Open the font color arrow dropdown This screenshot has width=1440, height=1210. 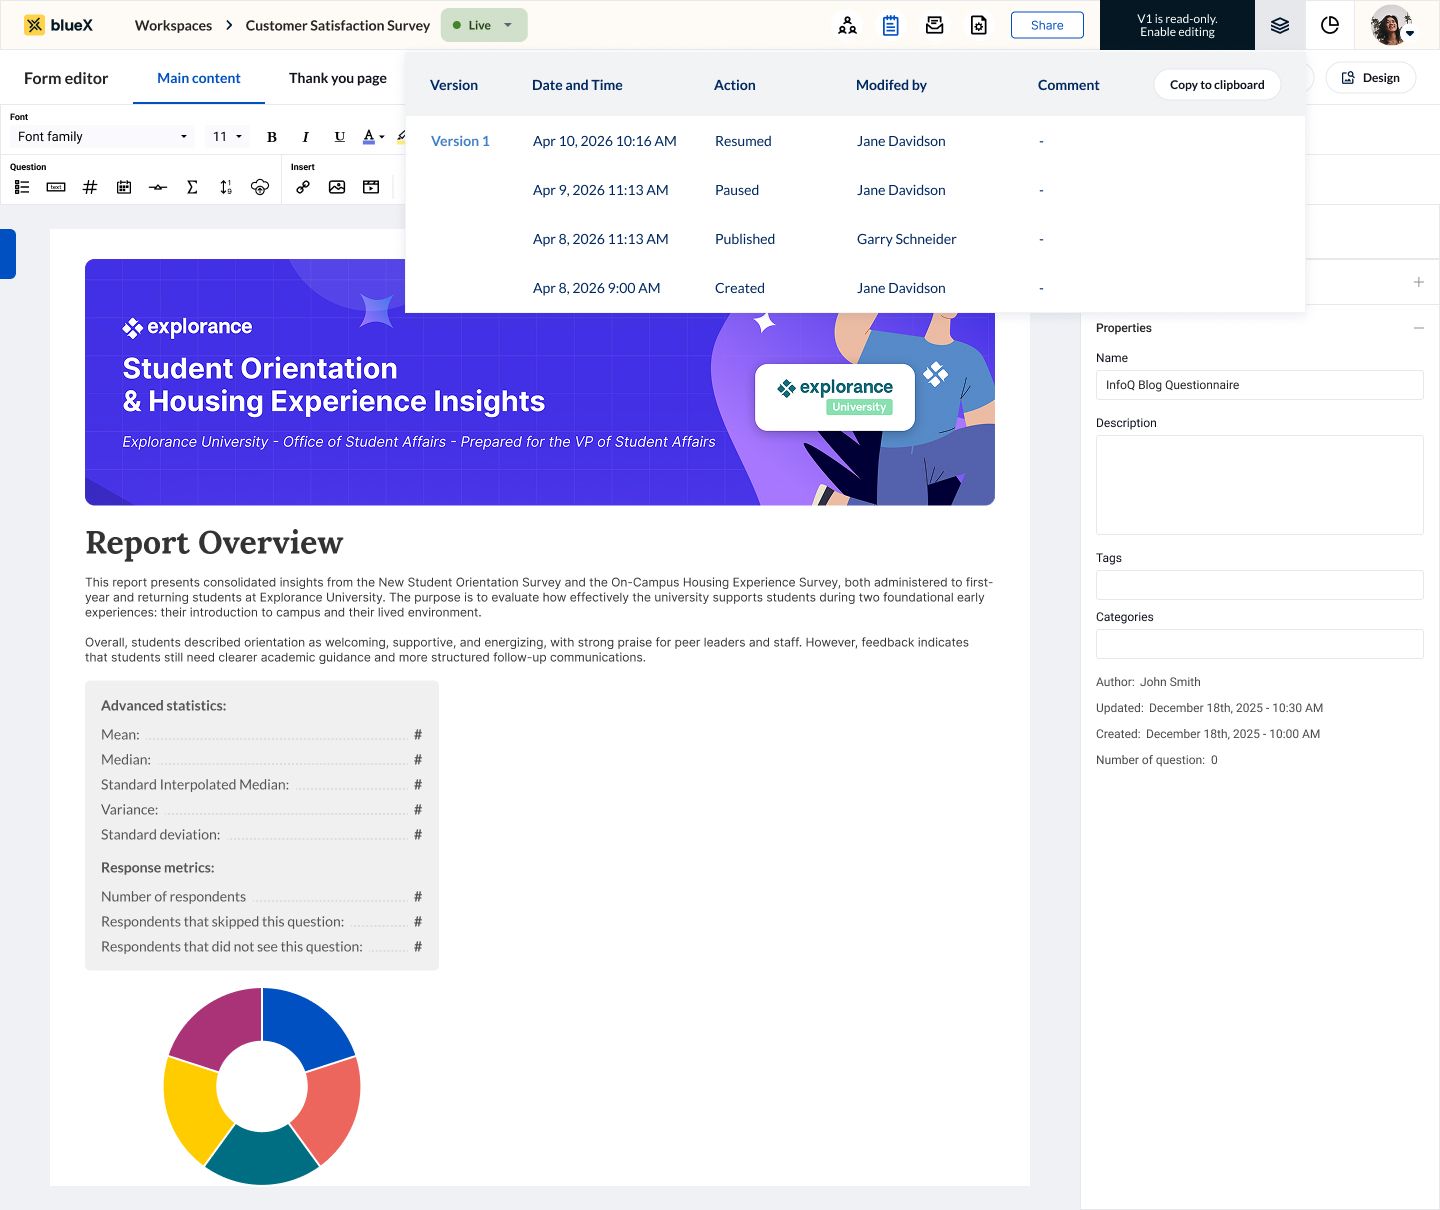point(382,137)
